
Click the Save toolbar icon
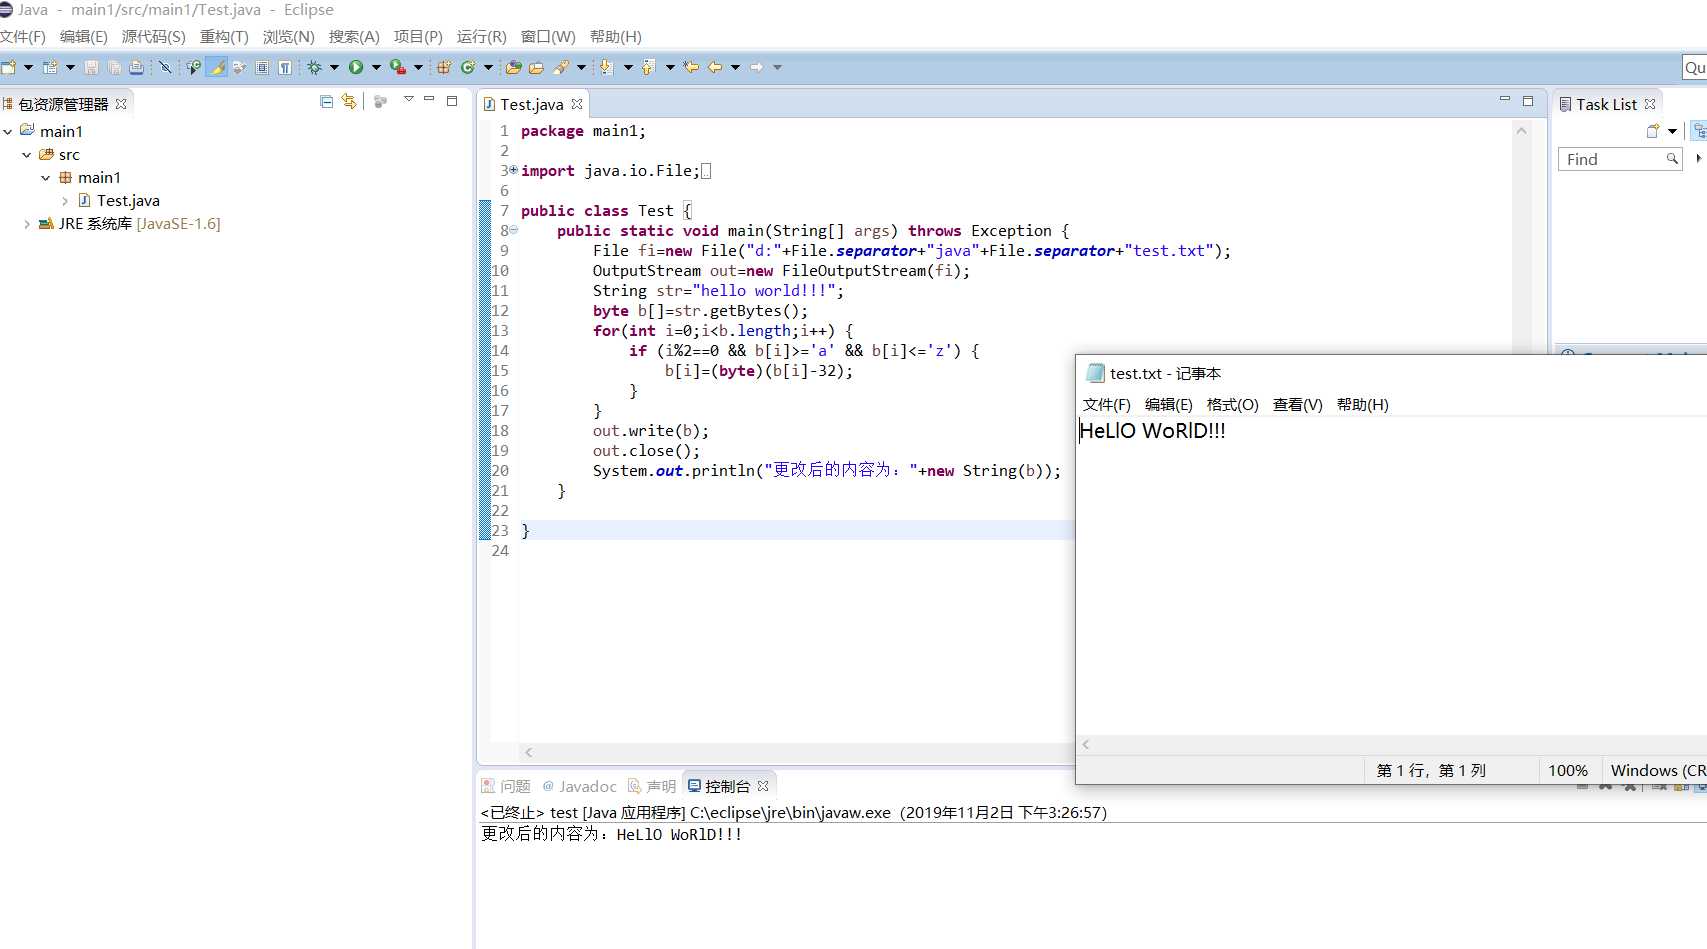click(91, 67)
